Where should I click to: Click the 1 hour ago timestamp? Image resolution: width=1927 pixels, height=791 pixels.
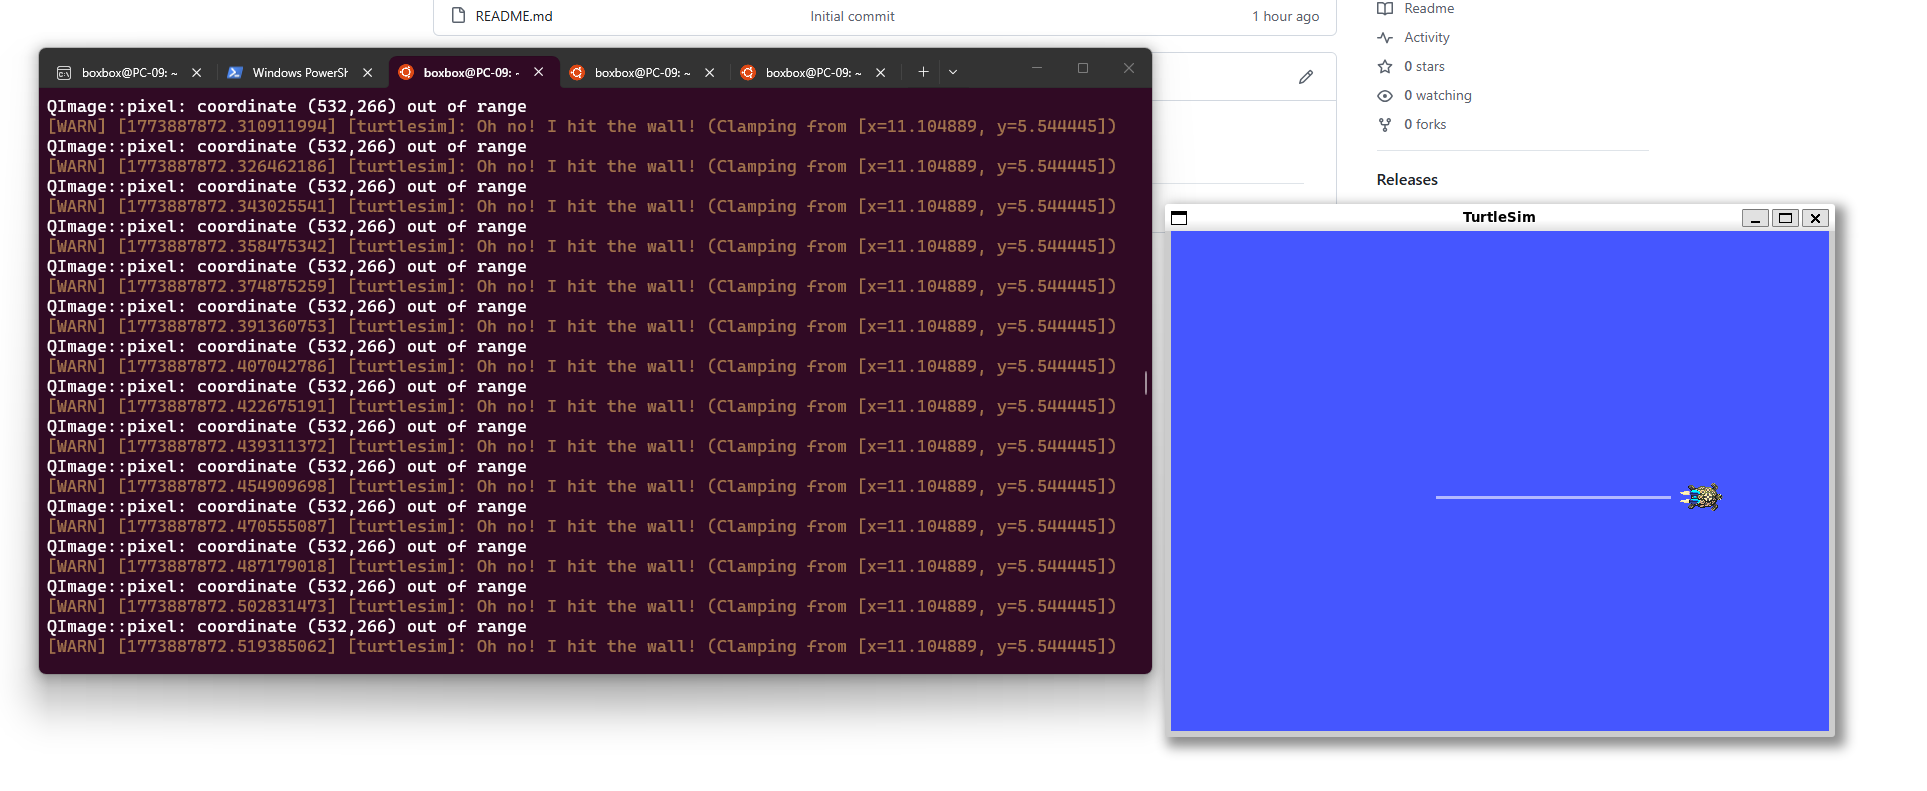pos(1286,16)
